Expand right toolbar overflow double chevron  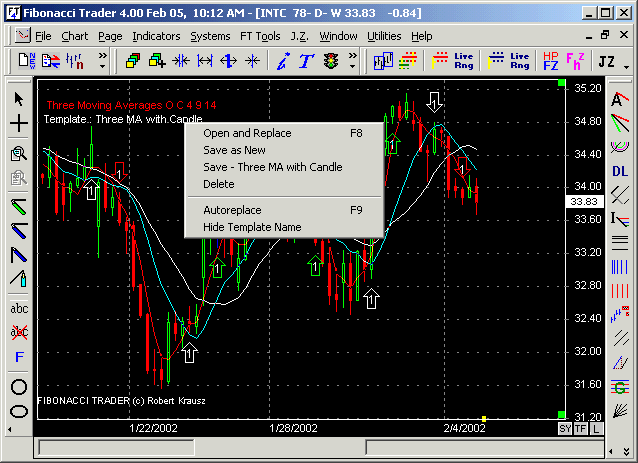click(626, 452)
